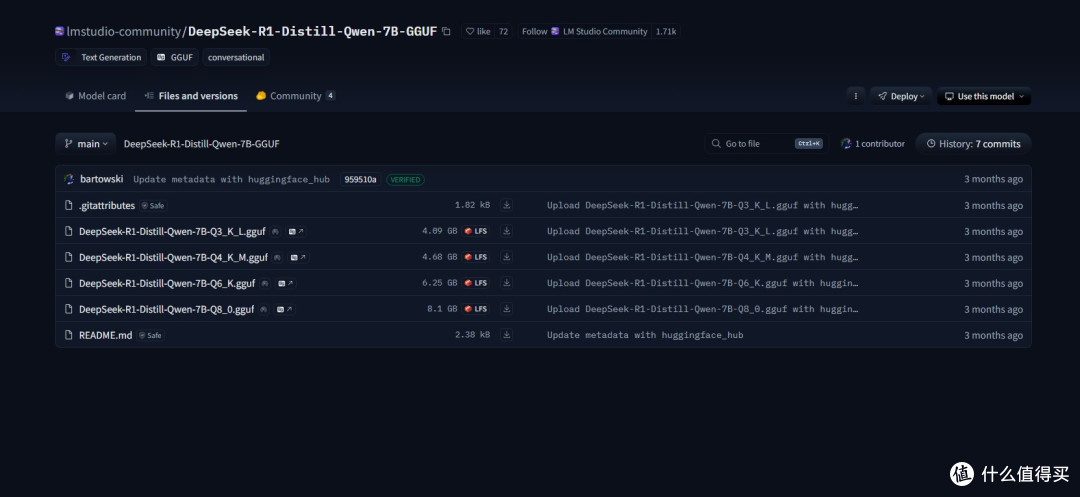The width and height of the screenshot is (1080, 497).
Task: Open the Community tab
Action: pos(295,96)
